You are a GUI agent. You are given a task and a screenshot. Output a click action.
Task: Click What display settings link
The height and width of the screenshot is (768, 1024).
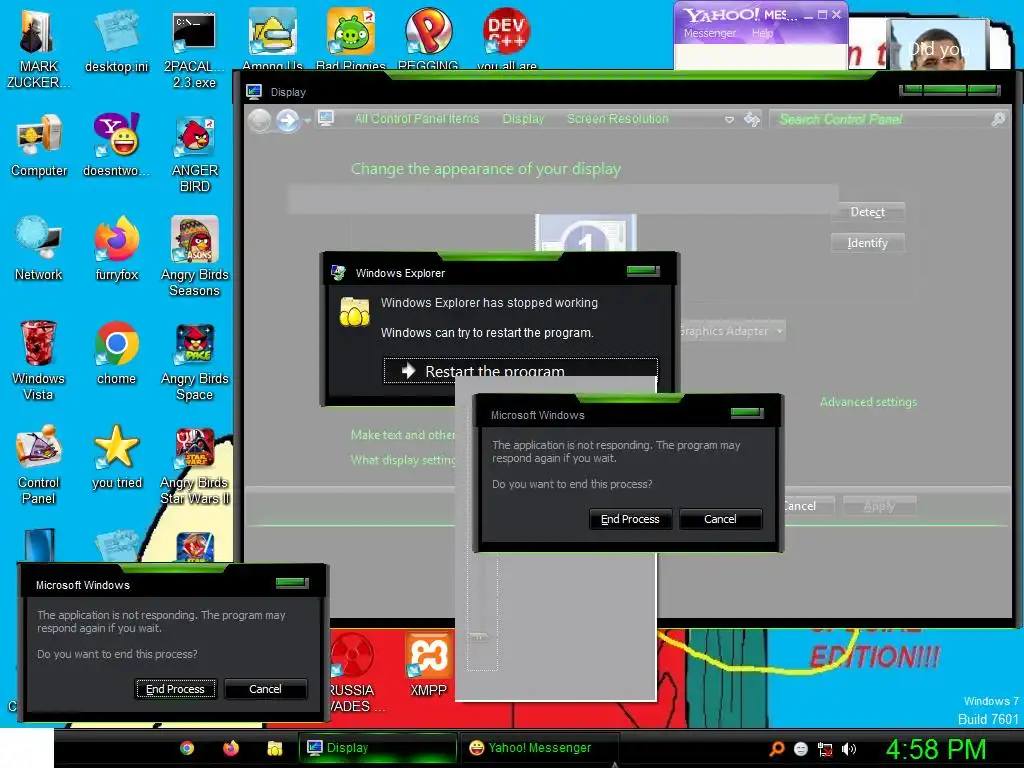pos(403,460)
